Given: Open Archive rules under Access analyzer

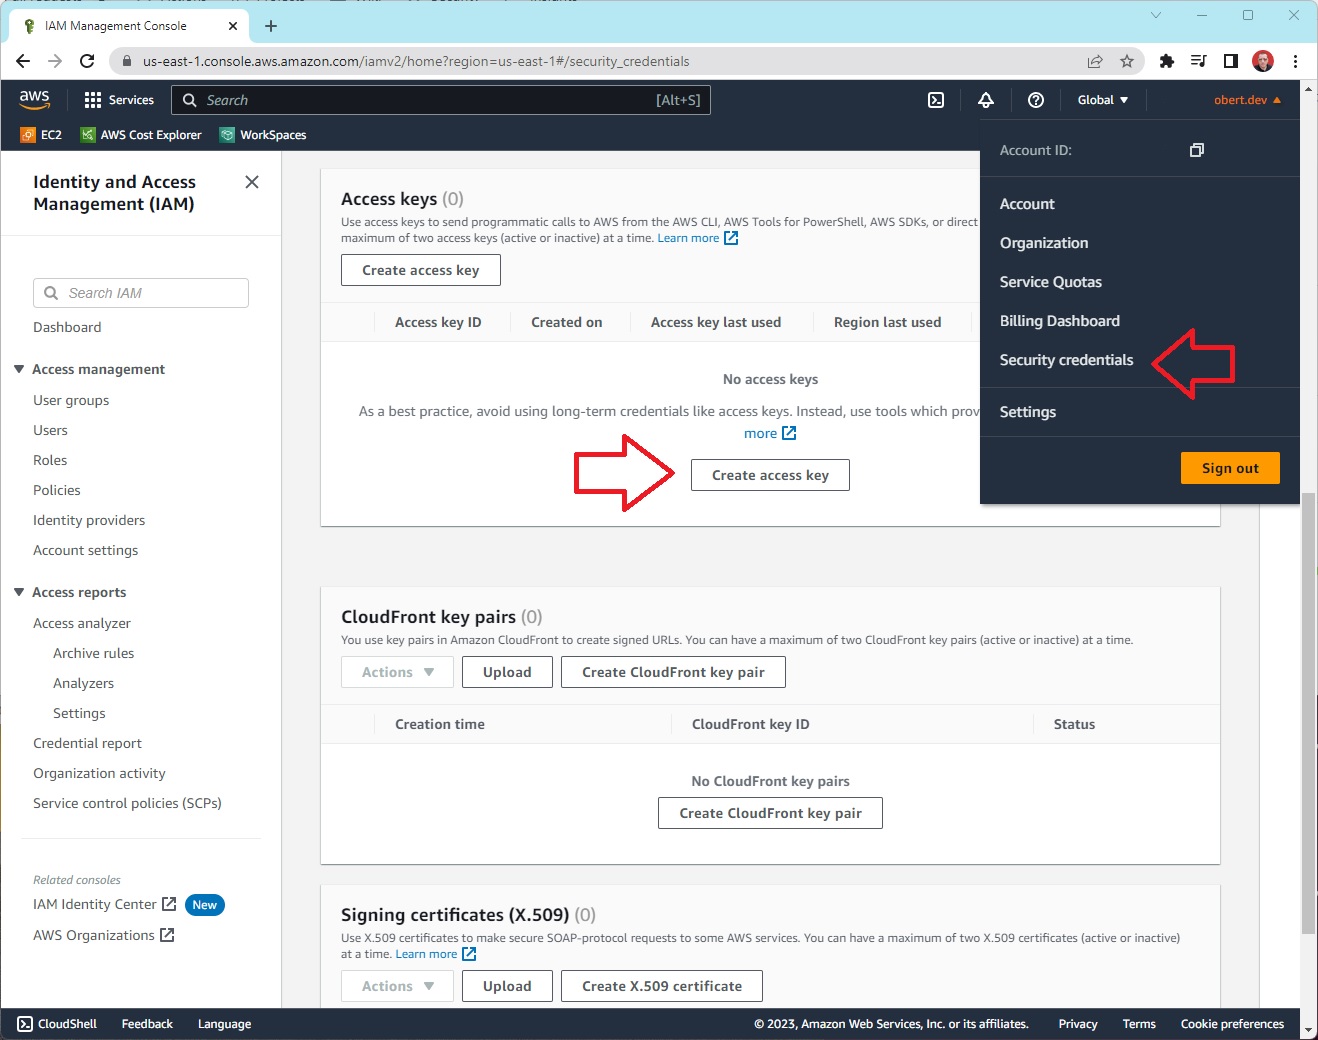Looking at the screenshot, I should pos(93,653).
